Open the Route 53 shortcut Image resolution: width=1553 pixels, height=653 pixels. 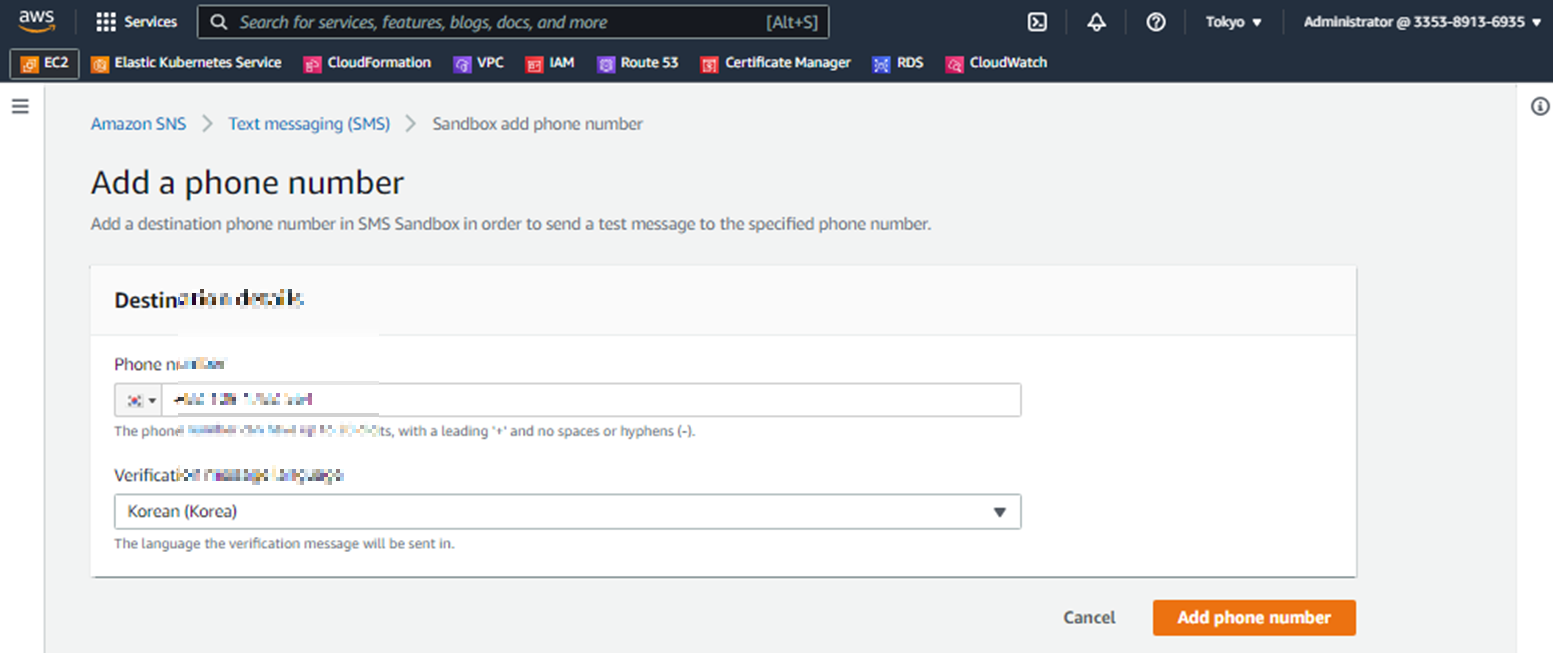(x=637, y=63)
